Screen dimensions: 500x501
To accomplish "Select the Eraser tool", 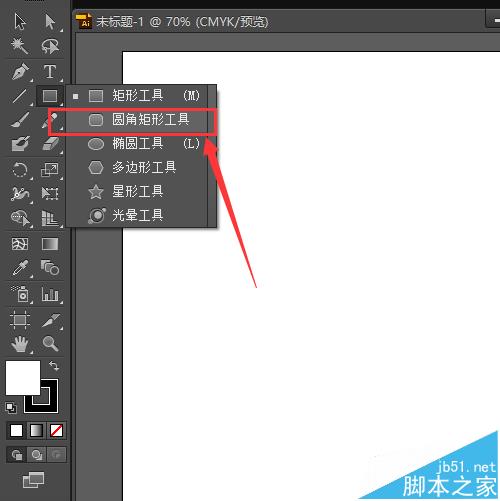I will pos(50,144).
